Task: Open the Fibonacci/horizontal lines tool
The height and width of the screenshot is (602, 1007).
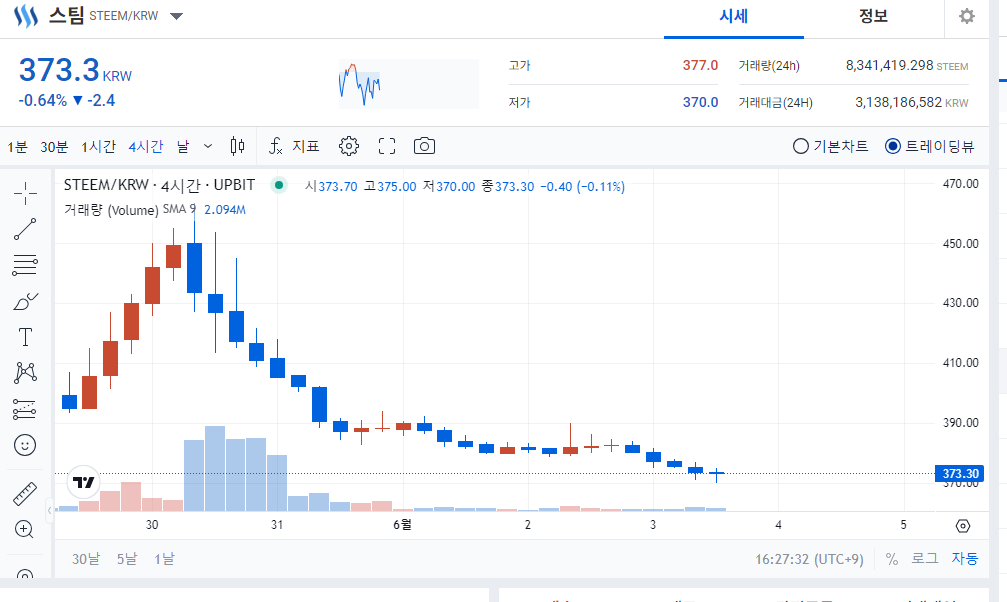Action: click(25, 265)
